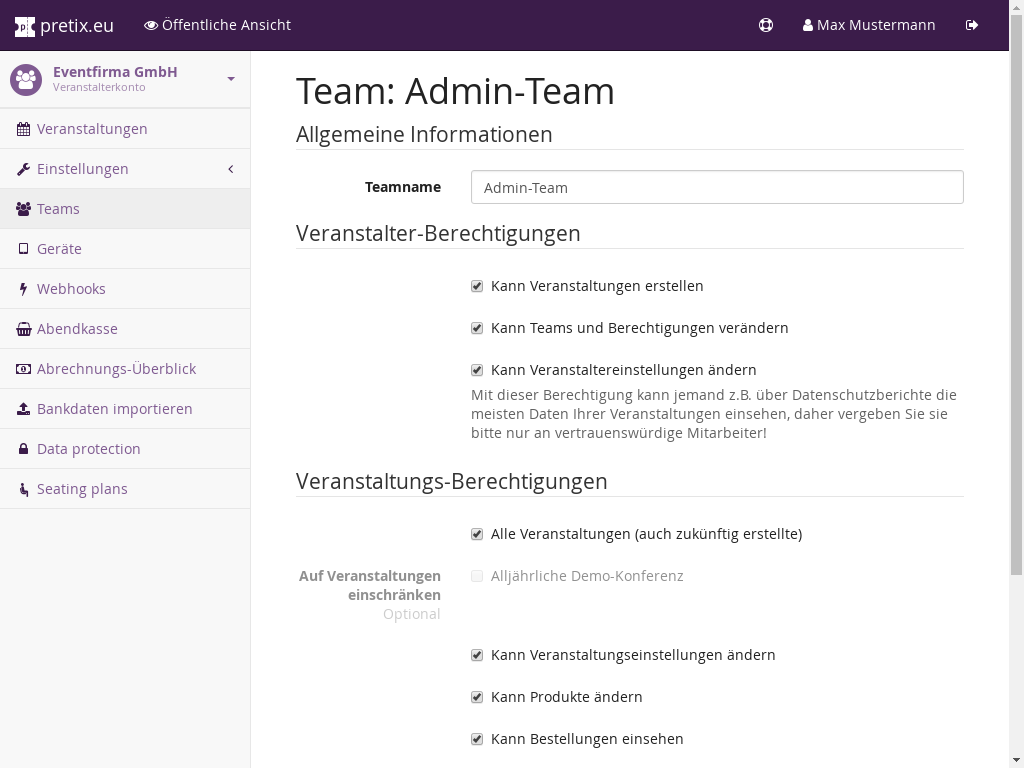1024x768 pixels.
Task: Uncheck Kann Veranstaltungen erstellen
Action: click(x=477, y=286)
